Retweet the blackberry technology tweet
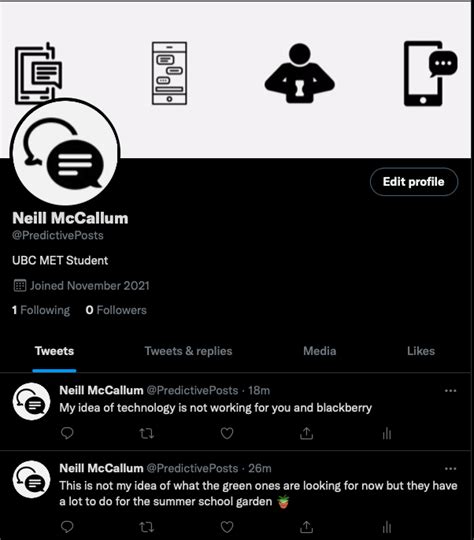This screenshot has height=540, width=474. pos(146,433)
